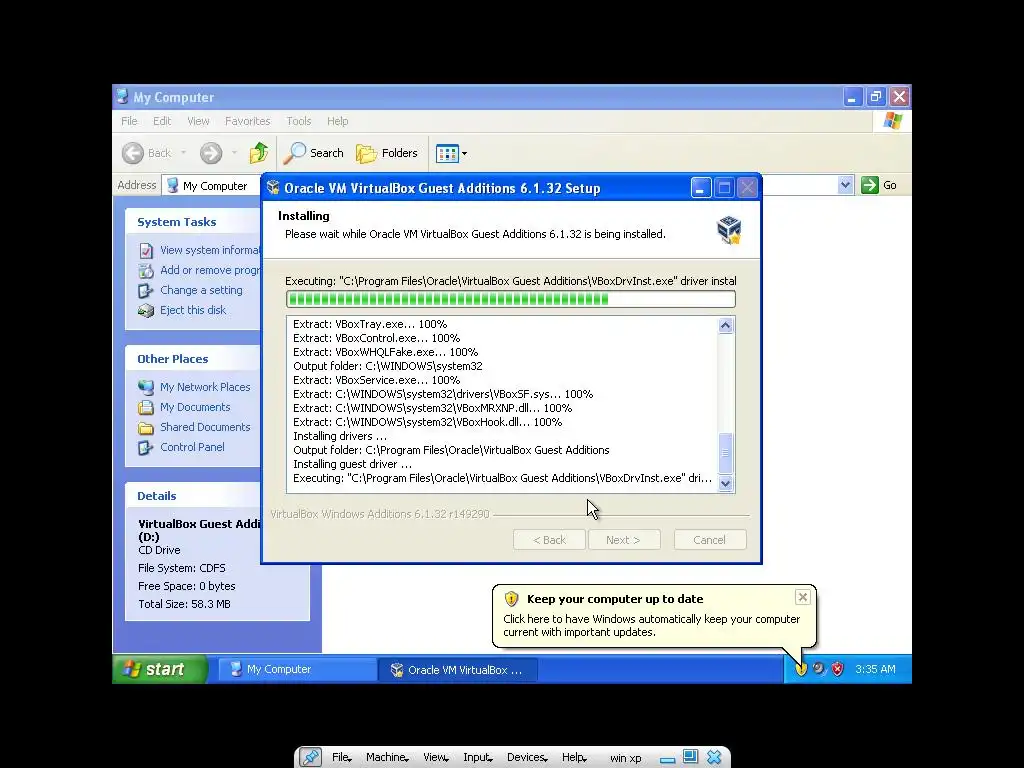Click the setup dialog title bar icon
This screenshot has height=768, width=1024.
pyautogui.click(x=274, y=188)
